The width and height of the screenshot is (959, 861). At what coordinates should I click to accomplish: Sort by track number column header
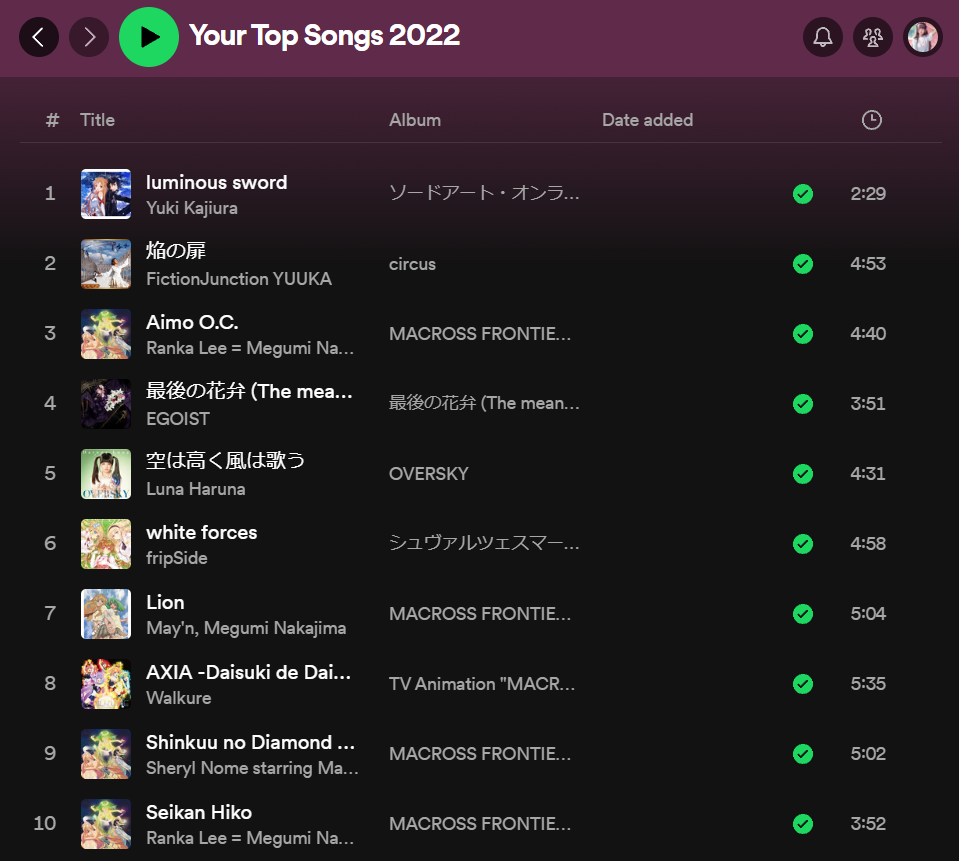[x=52, y=120]
